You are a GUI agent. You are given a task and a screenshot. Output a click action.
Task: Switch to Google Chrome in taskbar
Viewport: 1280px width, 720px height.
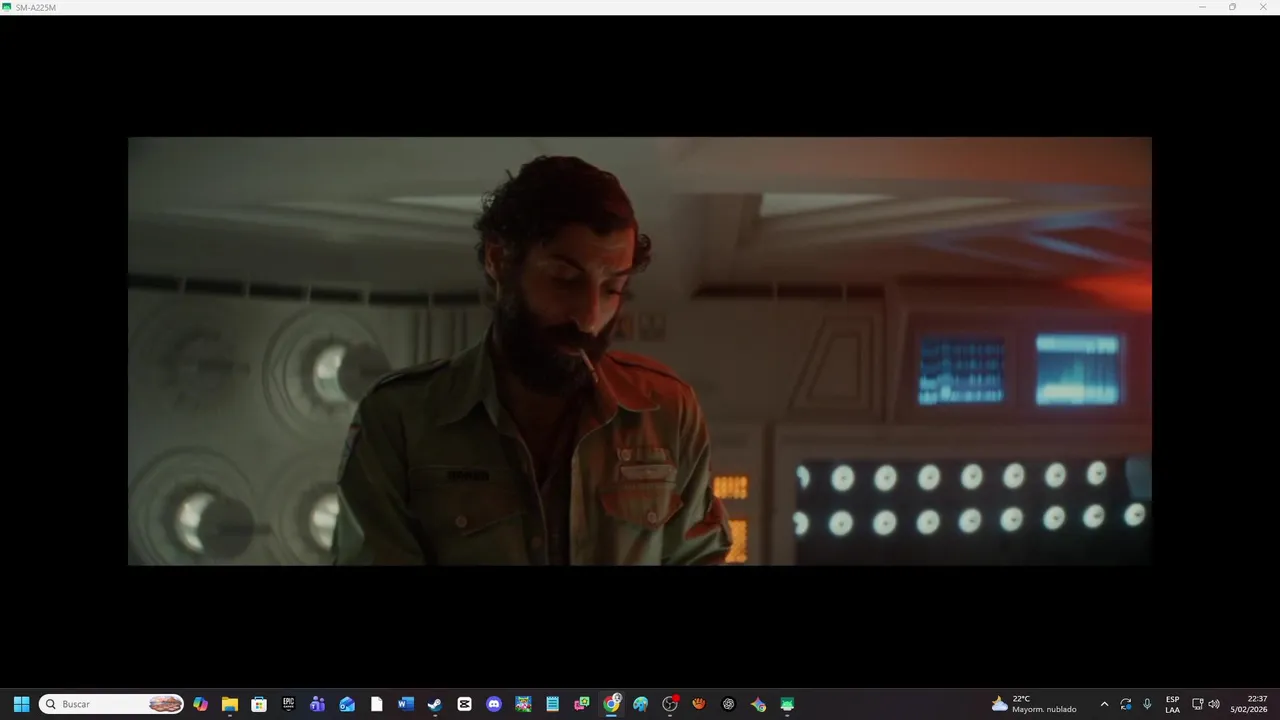(x=611, y=704)
